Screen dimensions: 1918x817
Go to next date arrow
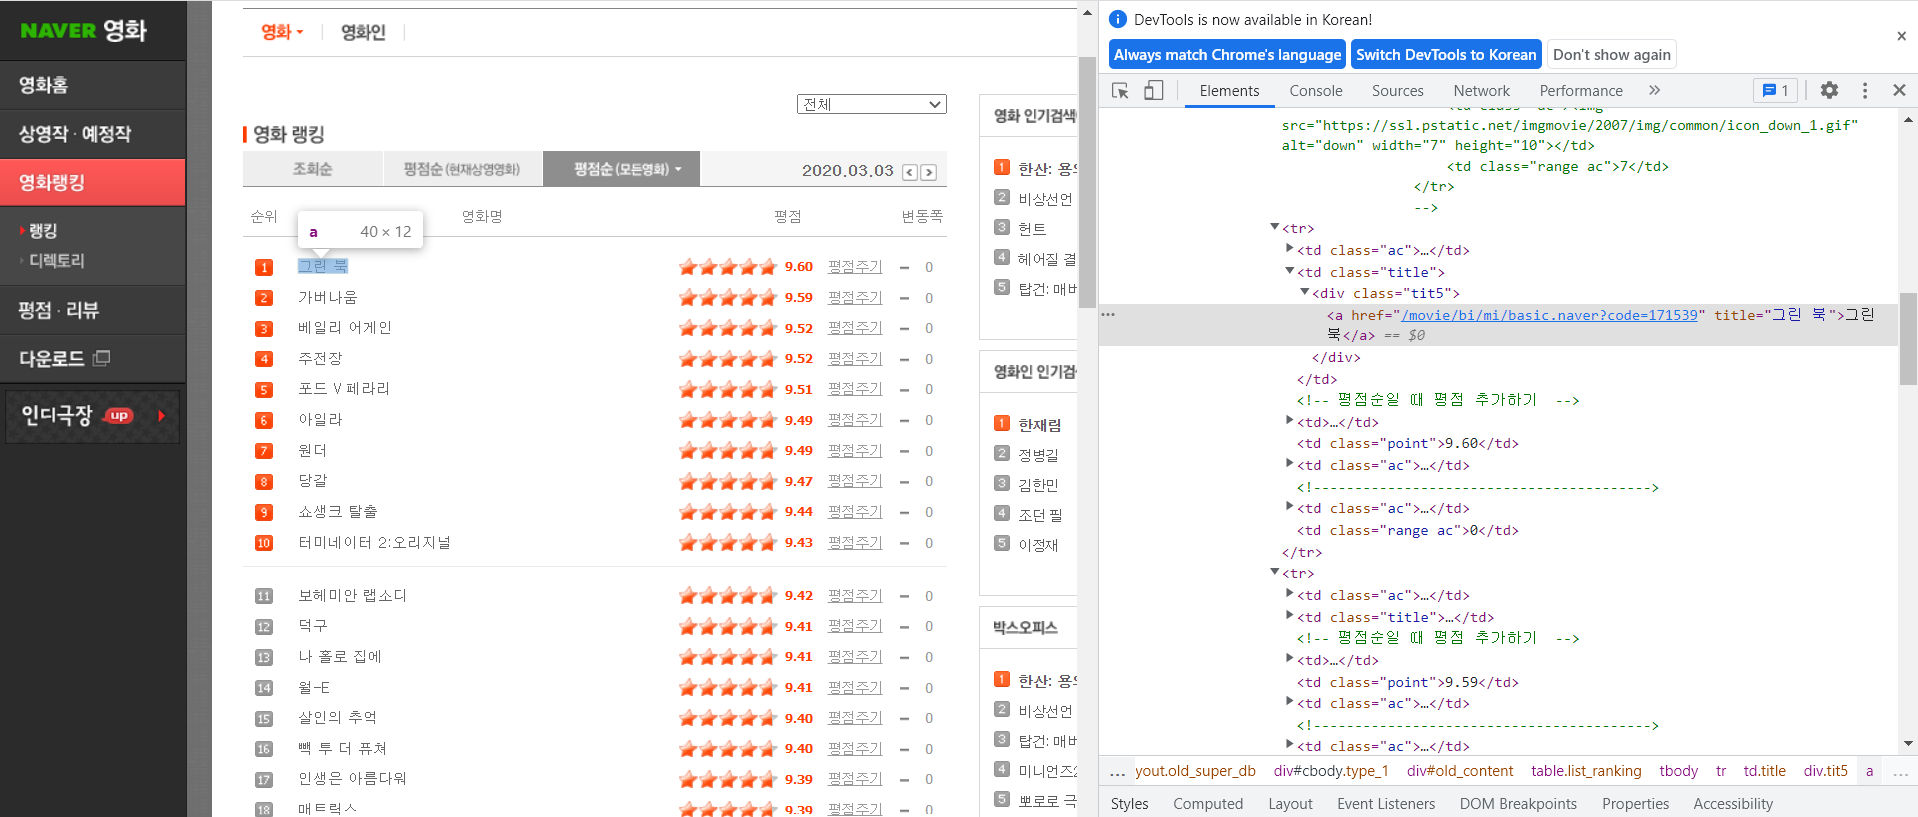(929, 172)
